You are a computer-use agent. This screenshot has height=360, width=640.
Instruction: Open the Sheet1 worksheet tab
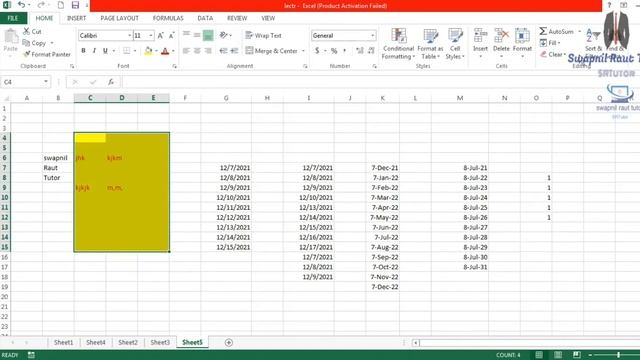[64, 342]
